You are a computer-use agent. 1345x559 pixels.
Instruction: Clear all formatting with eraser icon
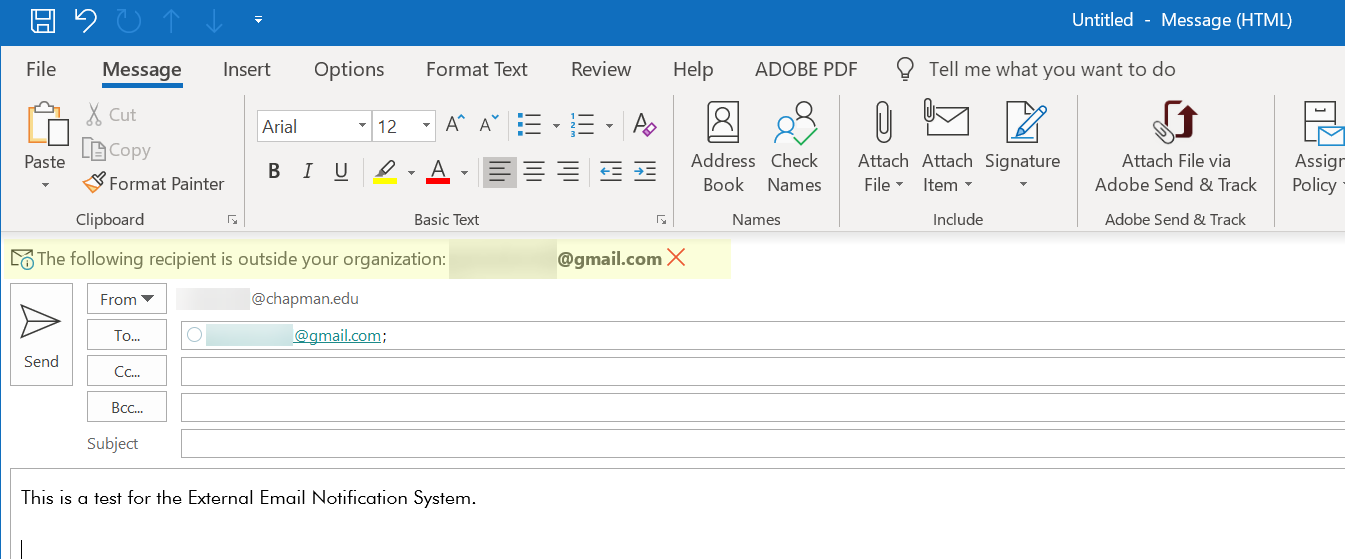pos(645,125)
